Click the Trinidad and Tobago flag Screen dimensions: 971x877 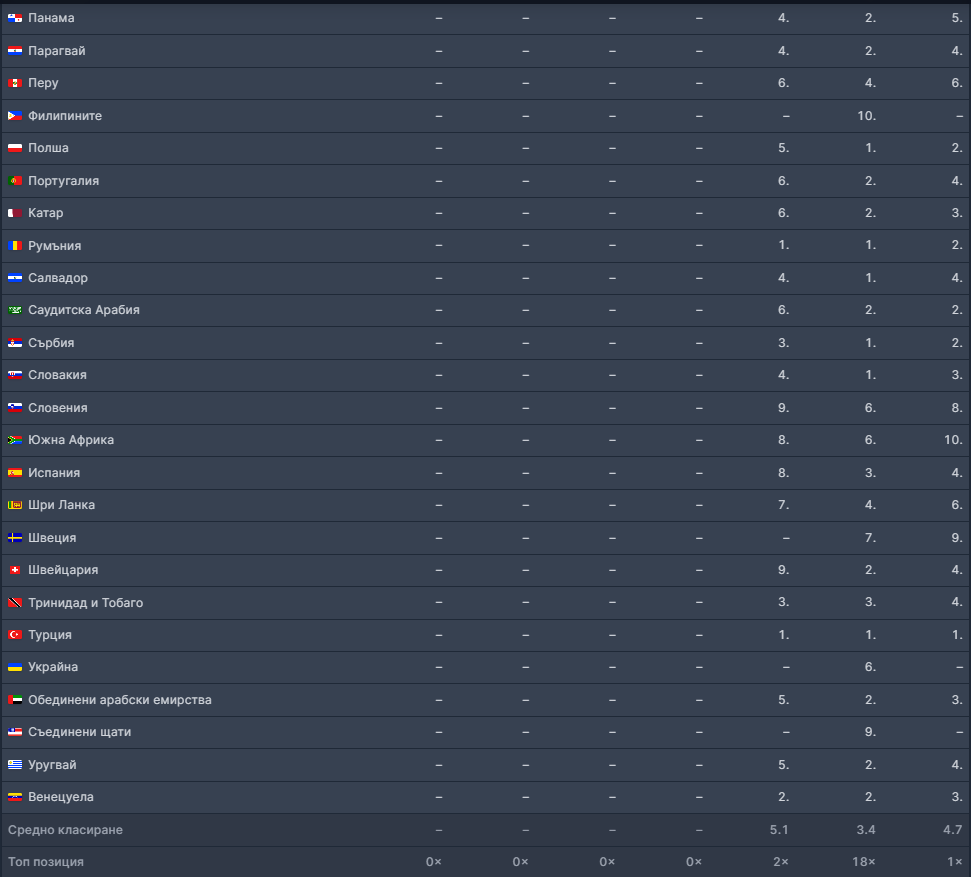tap(15, 603)
